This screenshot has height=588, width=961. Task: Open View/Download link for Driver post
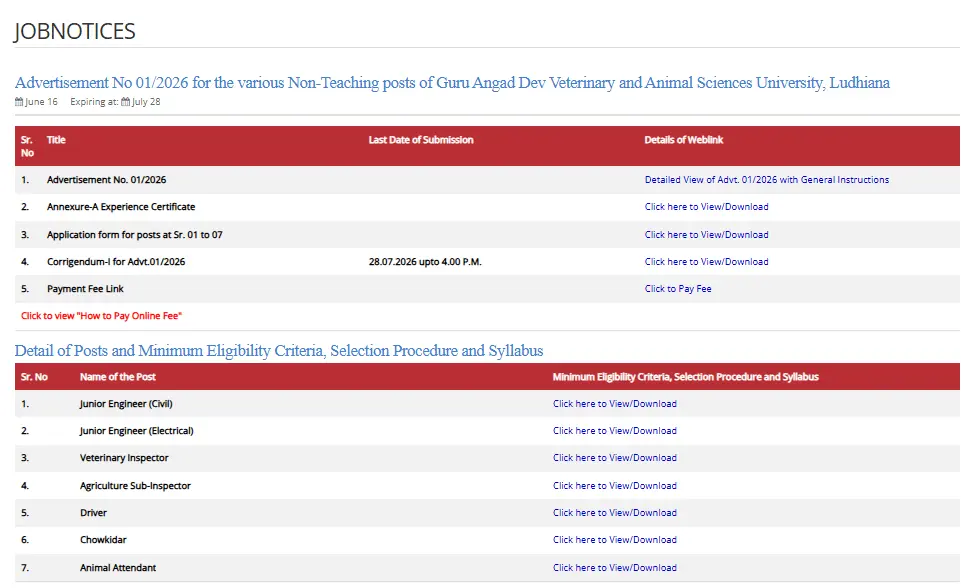(615, 513)
